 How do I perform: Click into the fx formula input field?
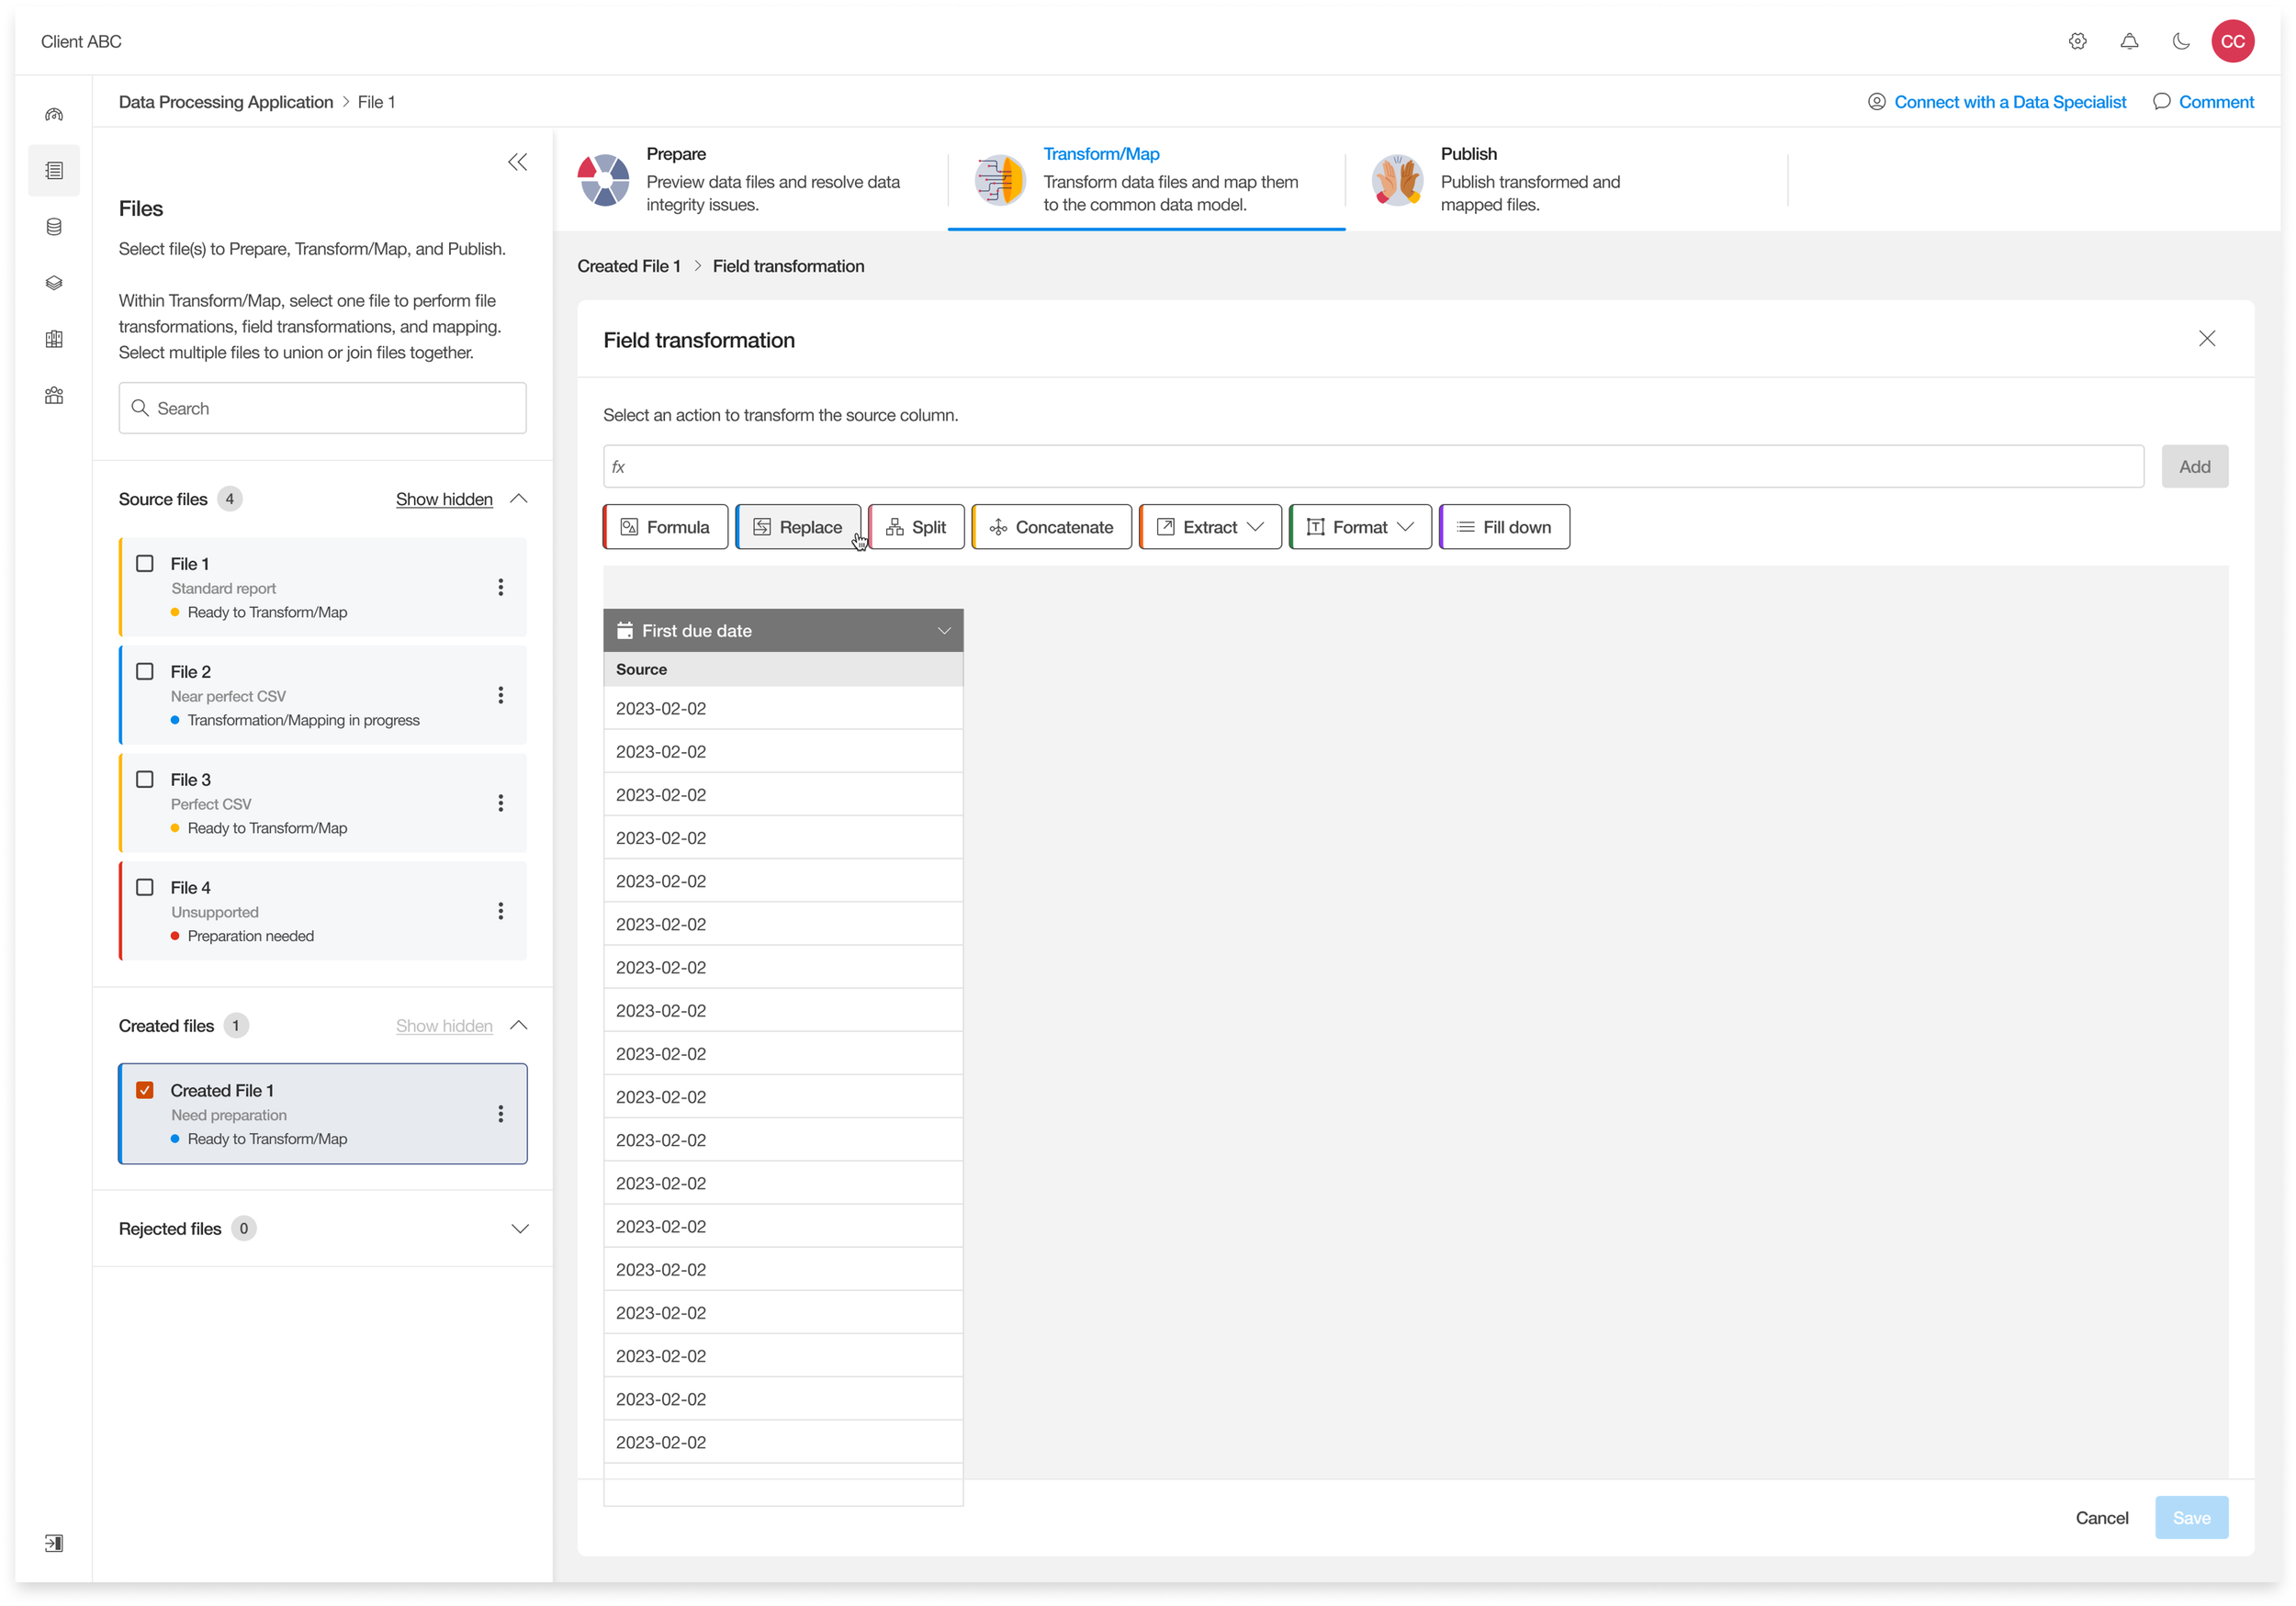click(1372, 467)
